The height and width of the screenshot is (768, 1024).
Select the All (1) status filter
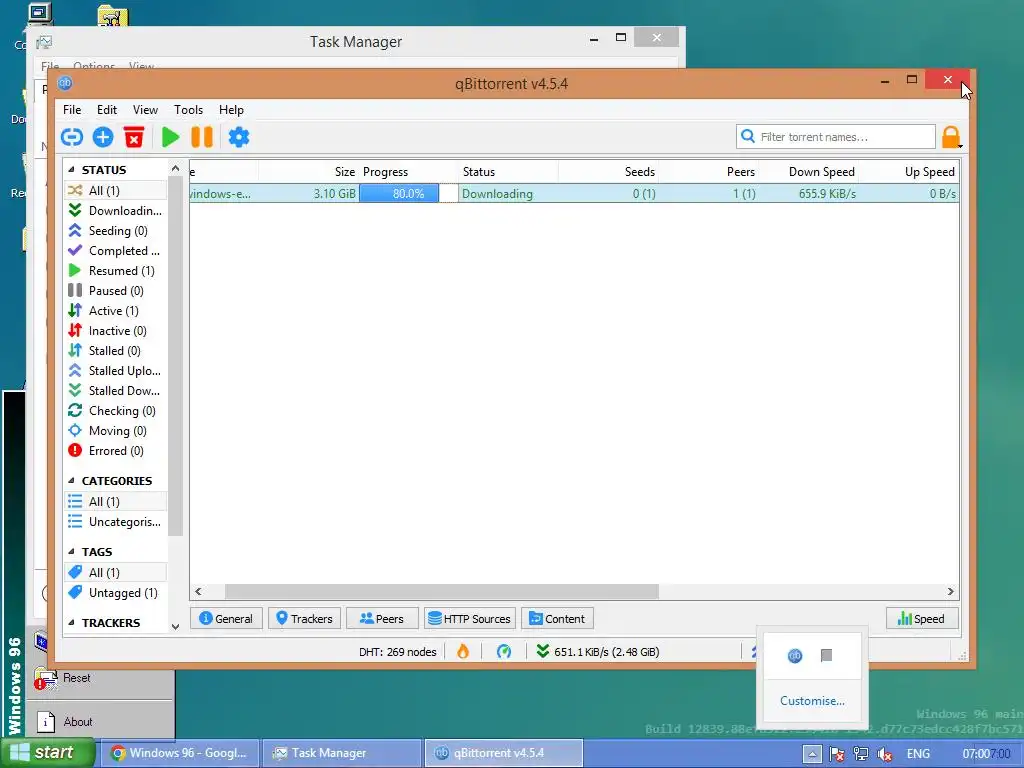pyautogui.click(x=116, y=190)
